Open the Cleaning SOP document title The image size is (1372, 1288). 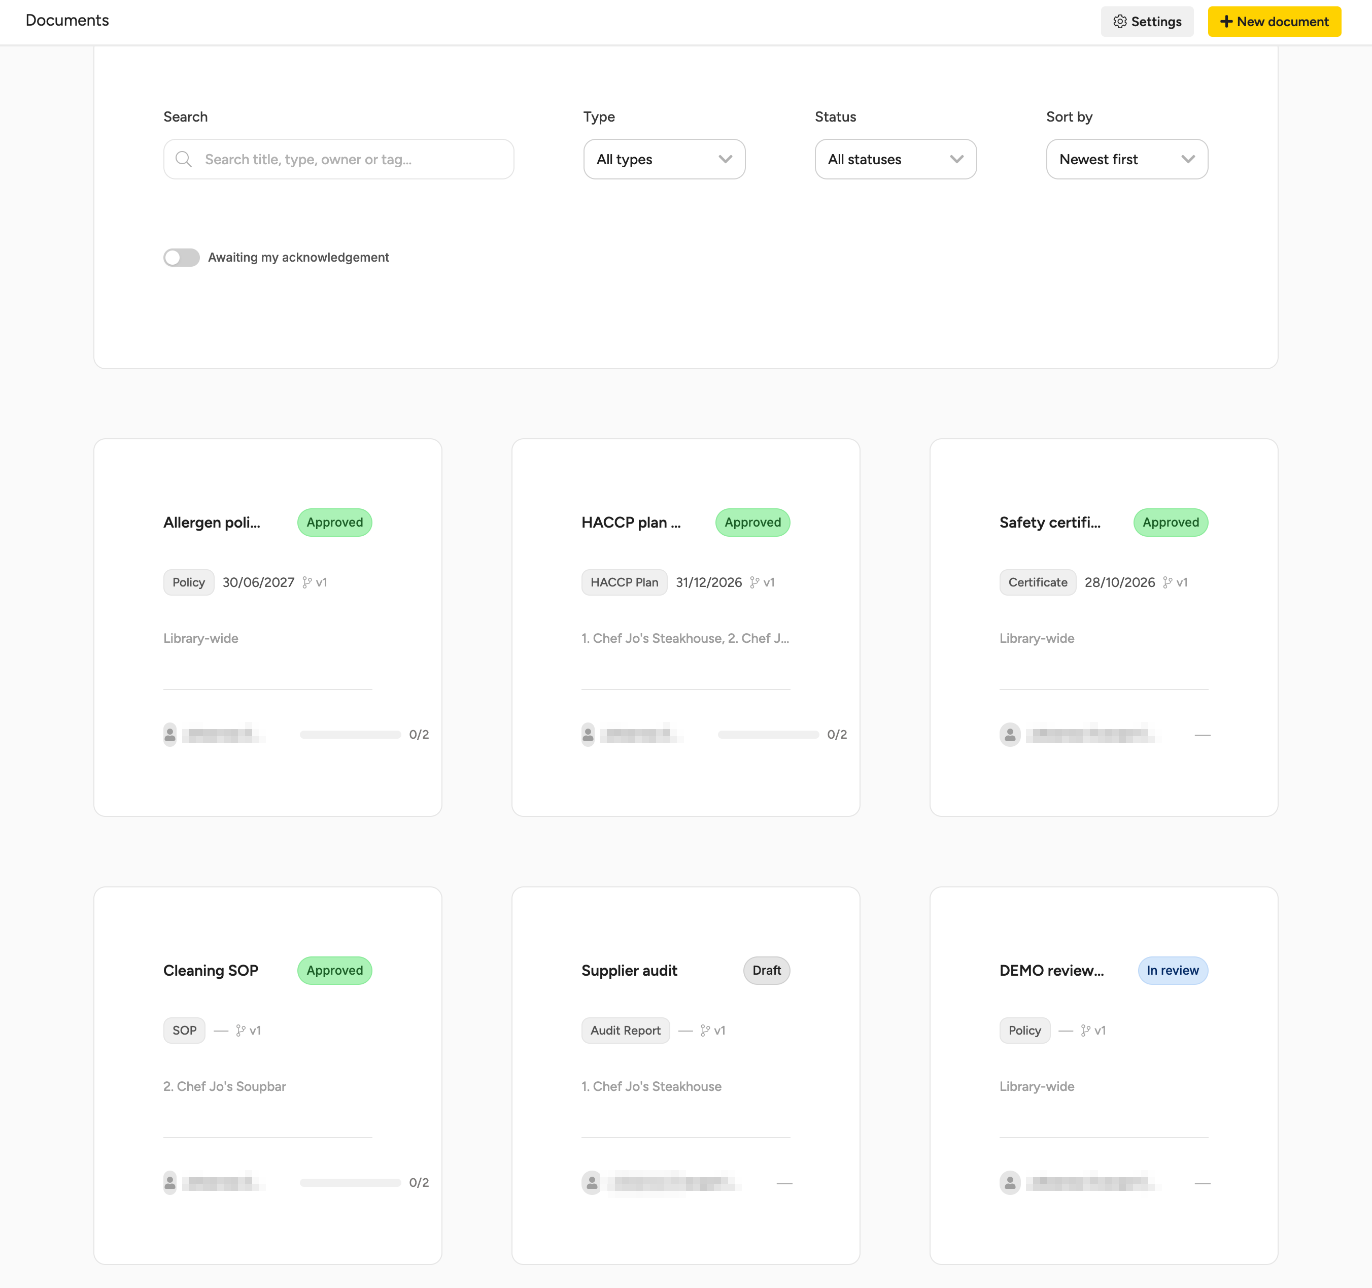tap(211, 970)
